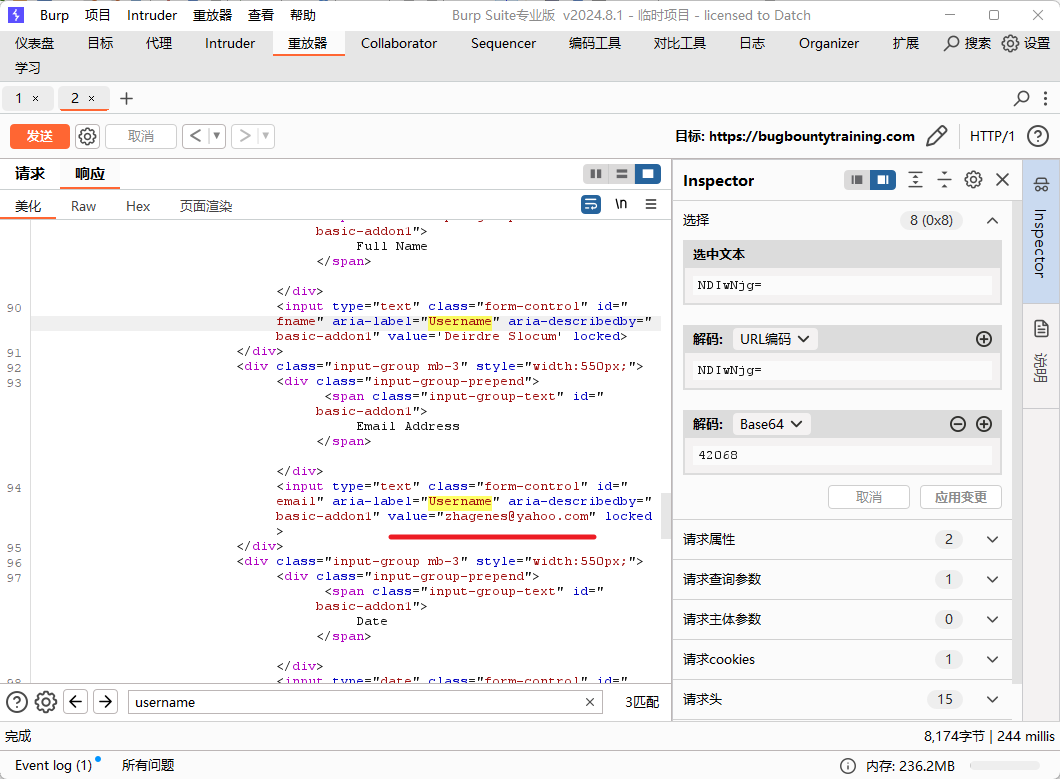
Task: Open request send settings gear icon
Action: coord(87,136)
